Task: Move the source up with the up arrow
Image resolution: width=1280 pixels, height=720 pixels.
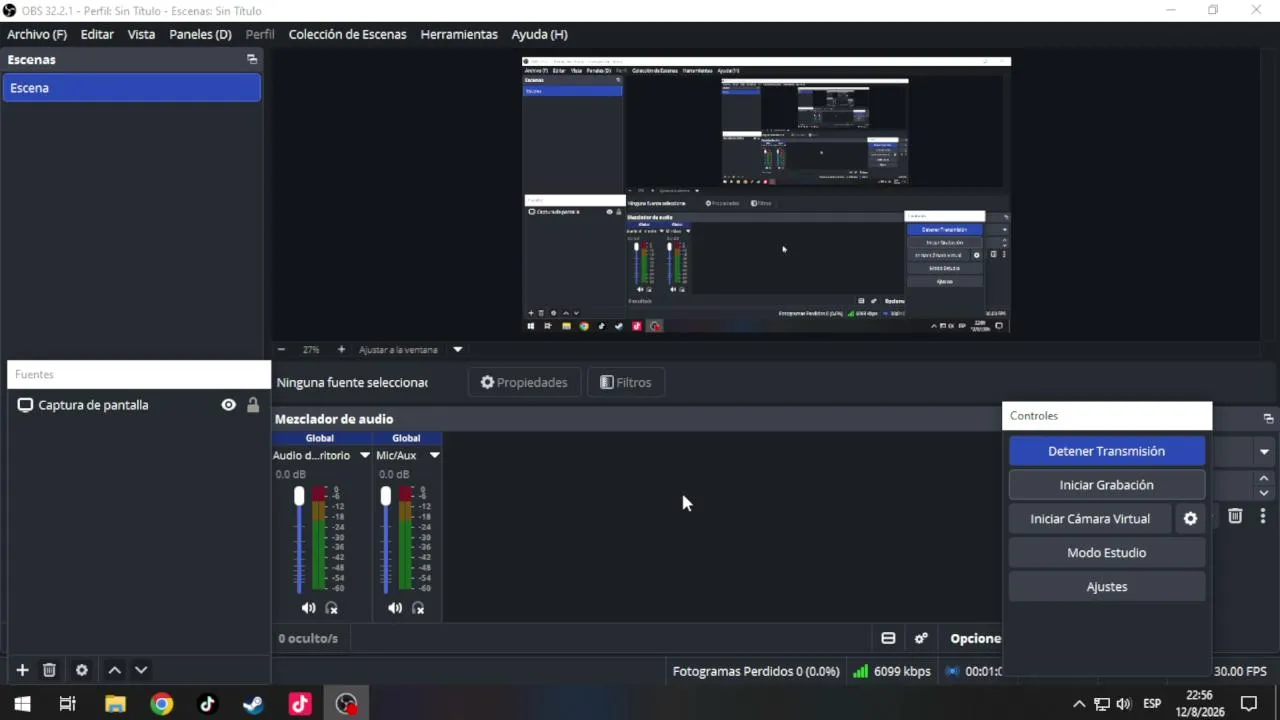Action: click(114, 670)
